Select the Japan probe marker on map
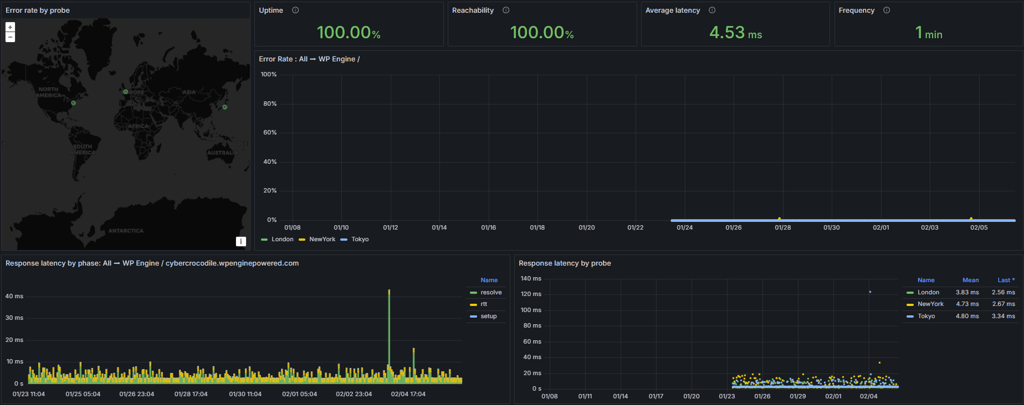Image resolution: width=1024 pixels, height=405 pixels. [x=225, y=107]
